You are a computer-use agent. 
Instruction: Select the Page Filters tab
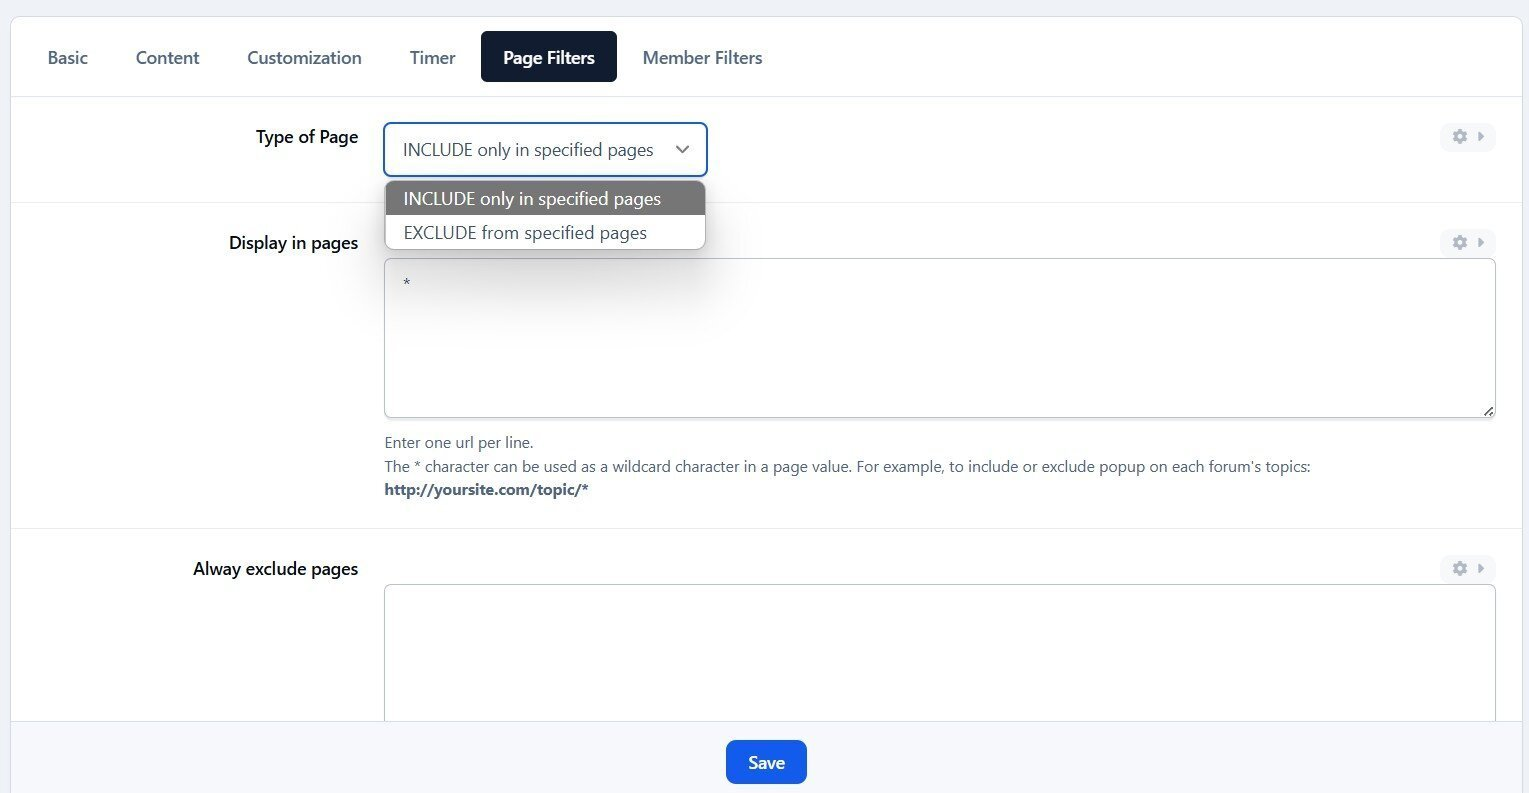[x=548, y=58]
